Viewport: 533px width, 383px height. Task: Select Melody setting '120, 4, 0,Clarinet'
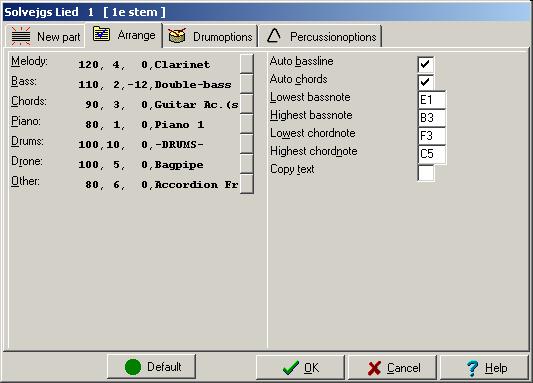click(144, 65)
